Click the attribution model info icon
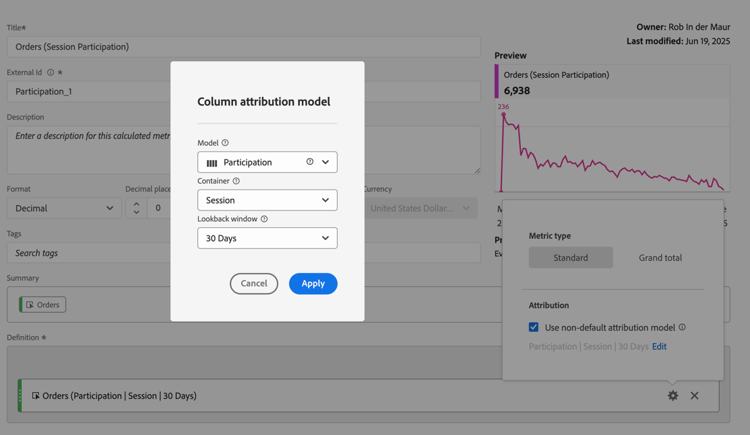This screenshot has height=435, width=750. (x=682, y=327)
